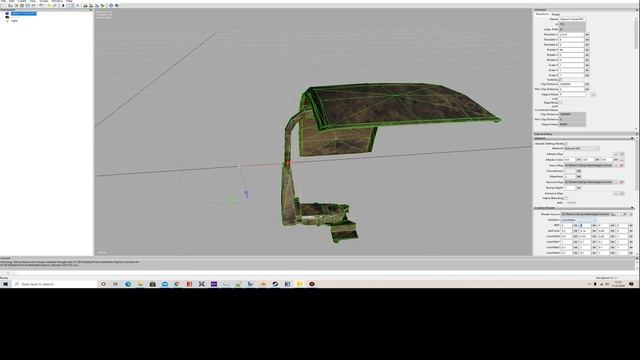Close the Material Editing panel
The width and height of the screenshot is (640, 360).
(637, 134)
